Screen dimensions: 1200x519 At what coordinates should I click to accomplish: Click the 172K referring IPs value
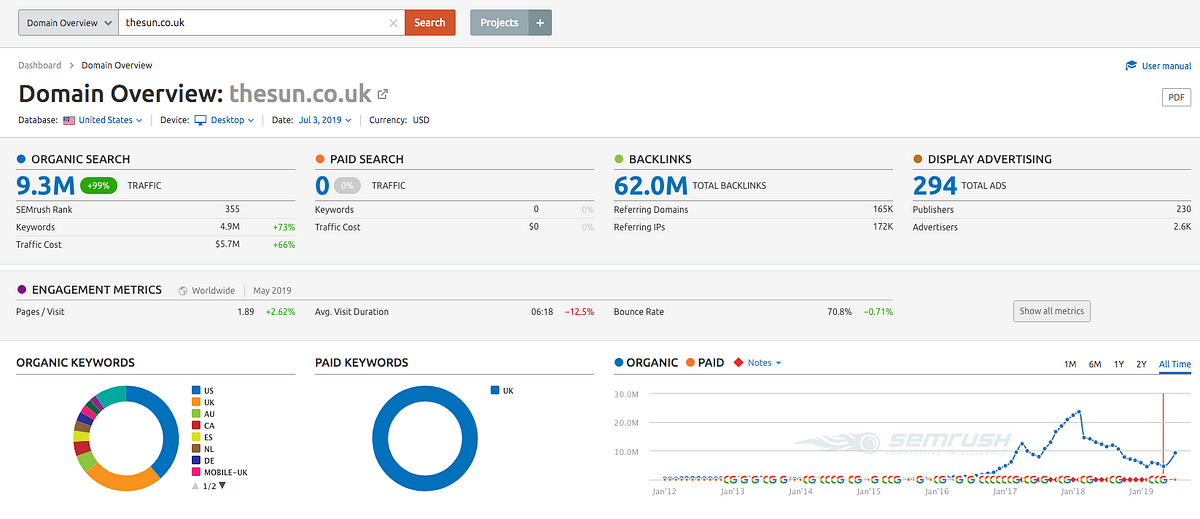tap(882, 227)
